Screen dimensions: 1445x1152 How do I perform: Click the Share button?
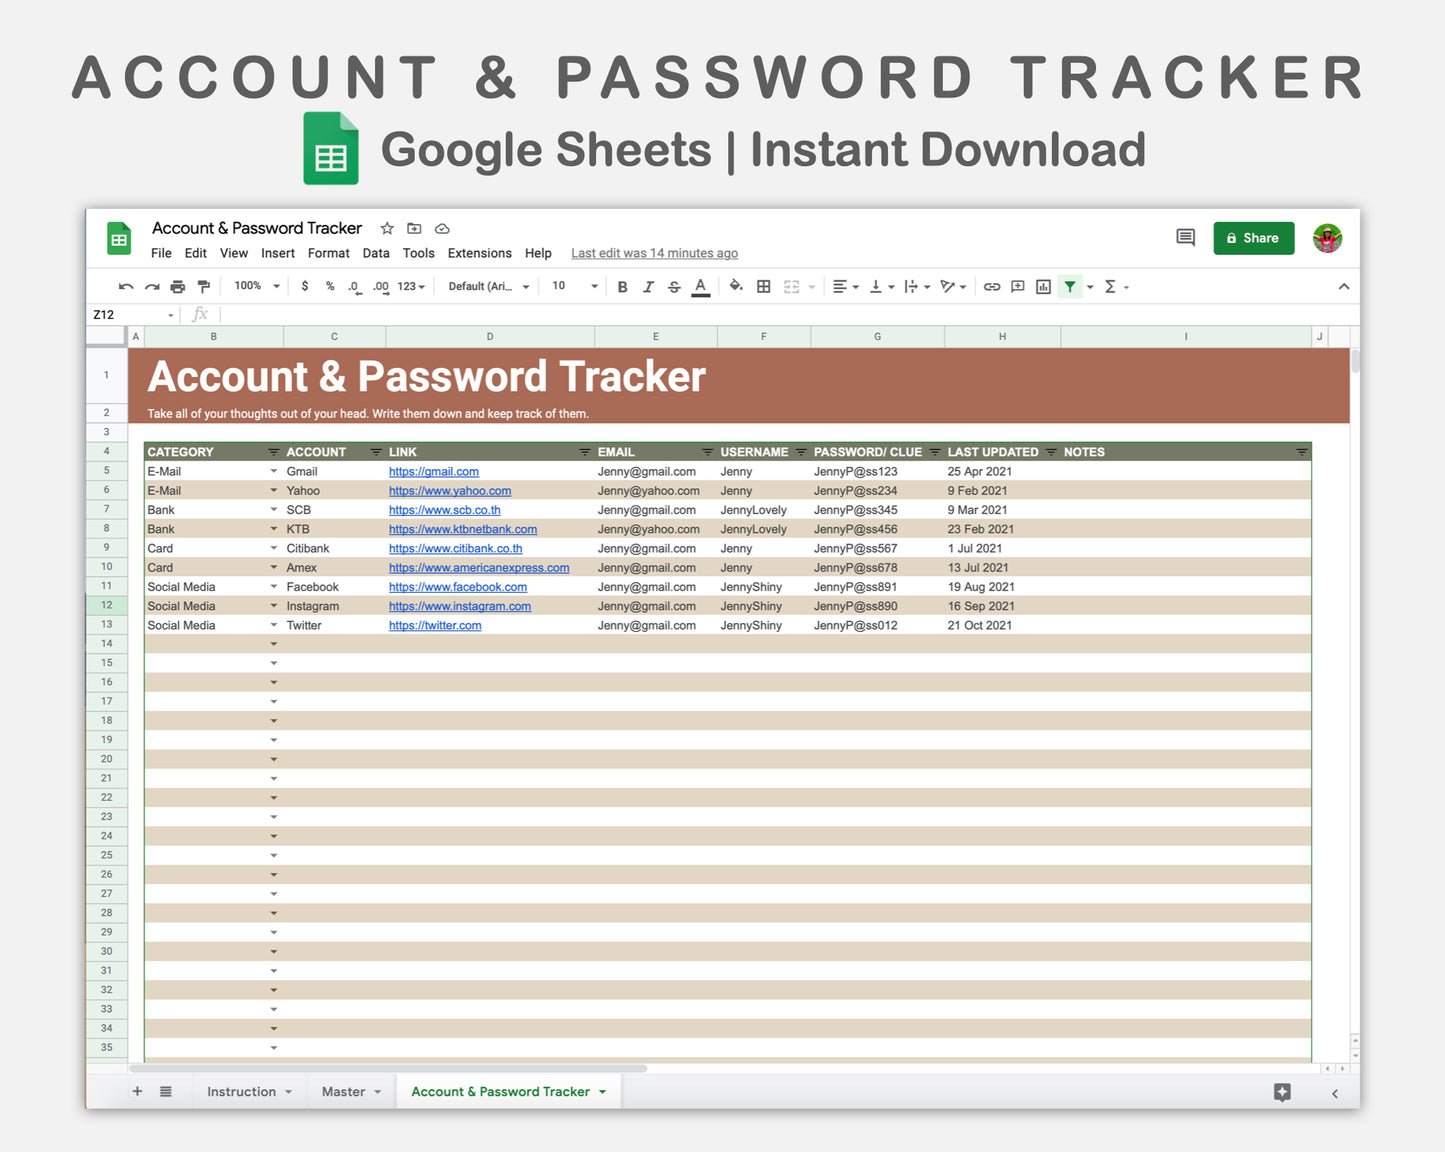(x=1253, y=238)
